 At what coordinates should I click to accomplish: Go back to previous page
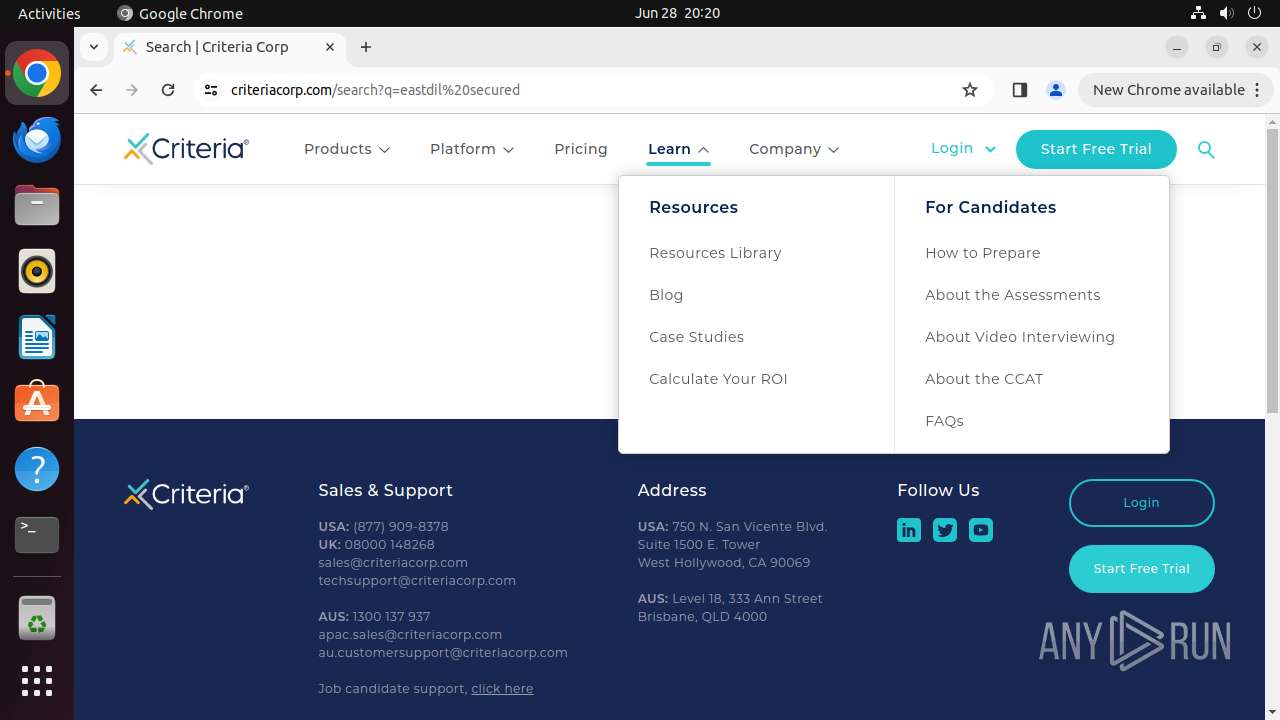pyautogui.click(x=96, y=90)
